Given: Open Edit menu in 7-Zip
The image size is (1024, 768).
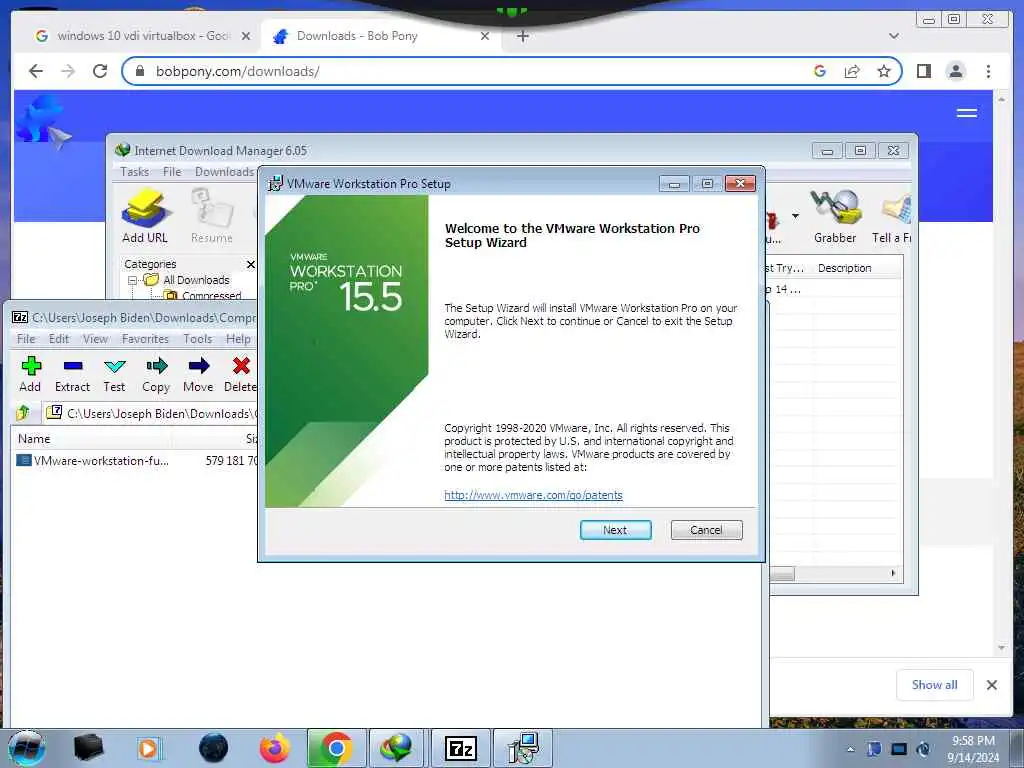Looking at the screenshot, I should click(x=59, y=338).
